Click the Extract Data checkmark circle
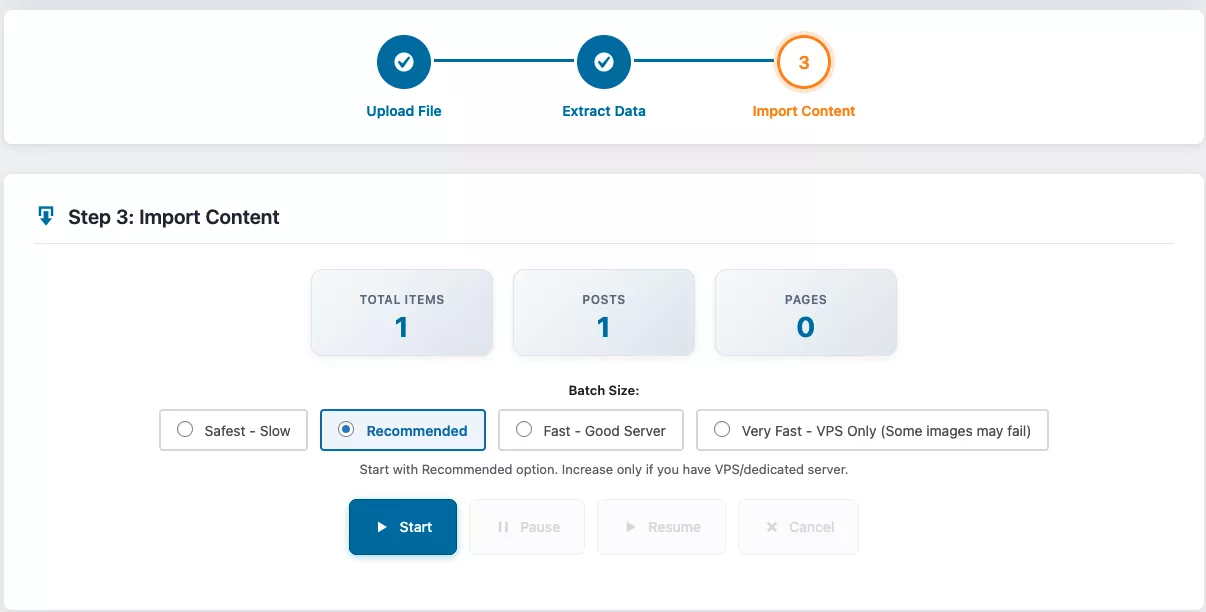Image resolution: width=1206 pixels, height=612 pixels. [604, 63]
